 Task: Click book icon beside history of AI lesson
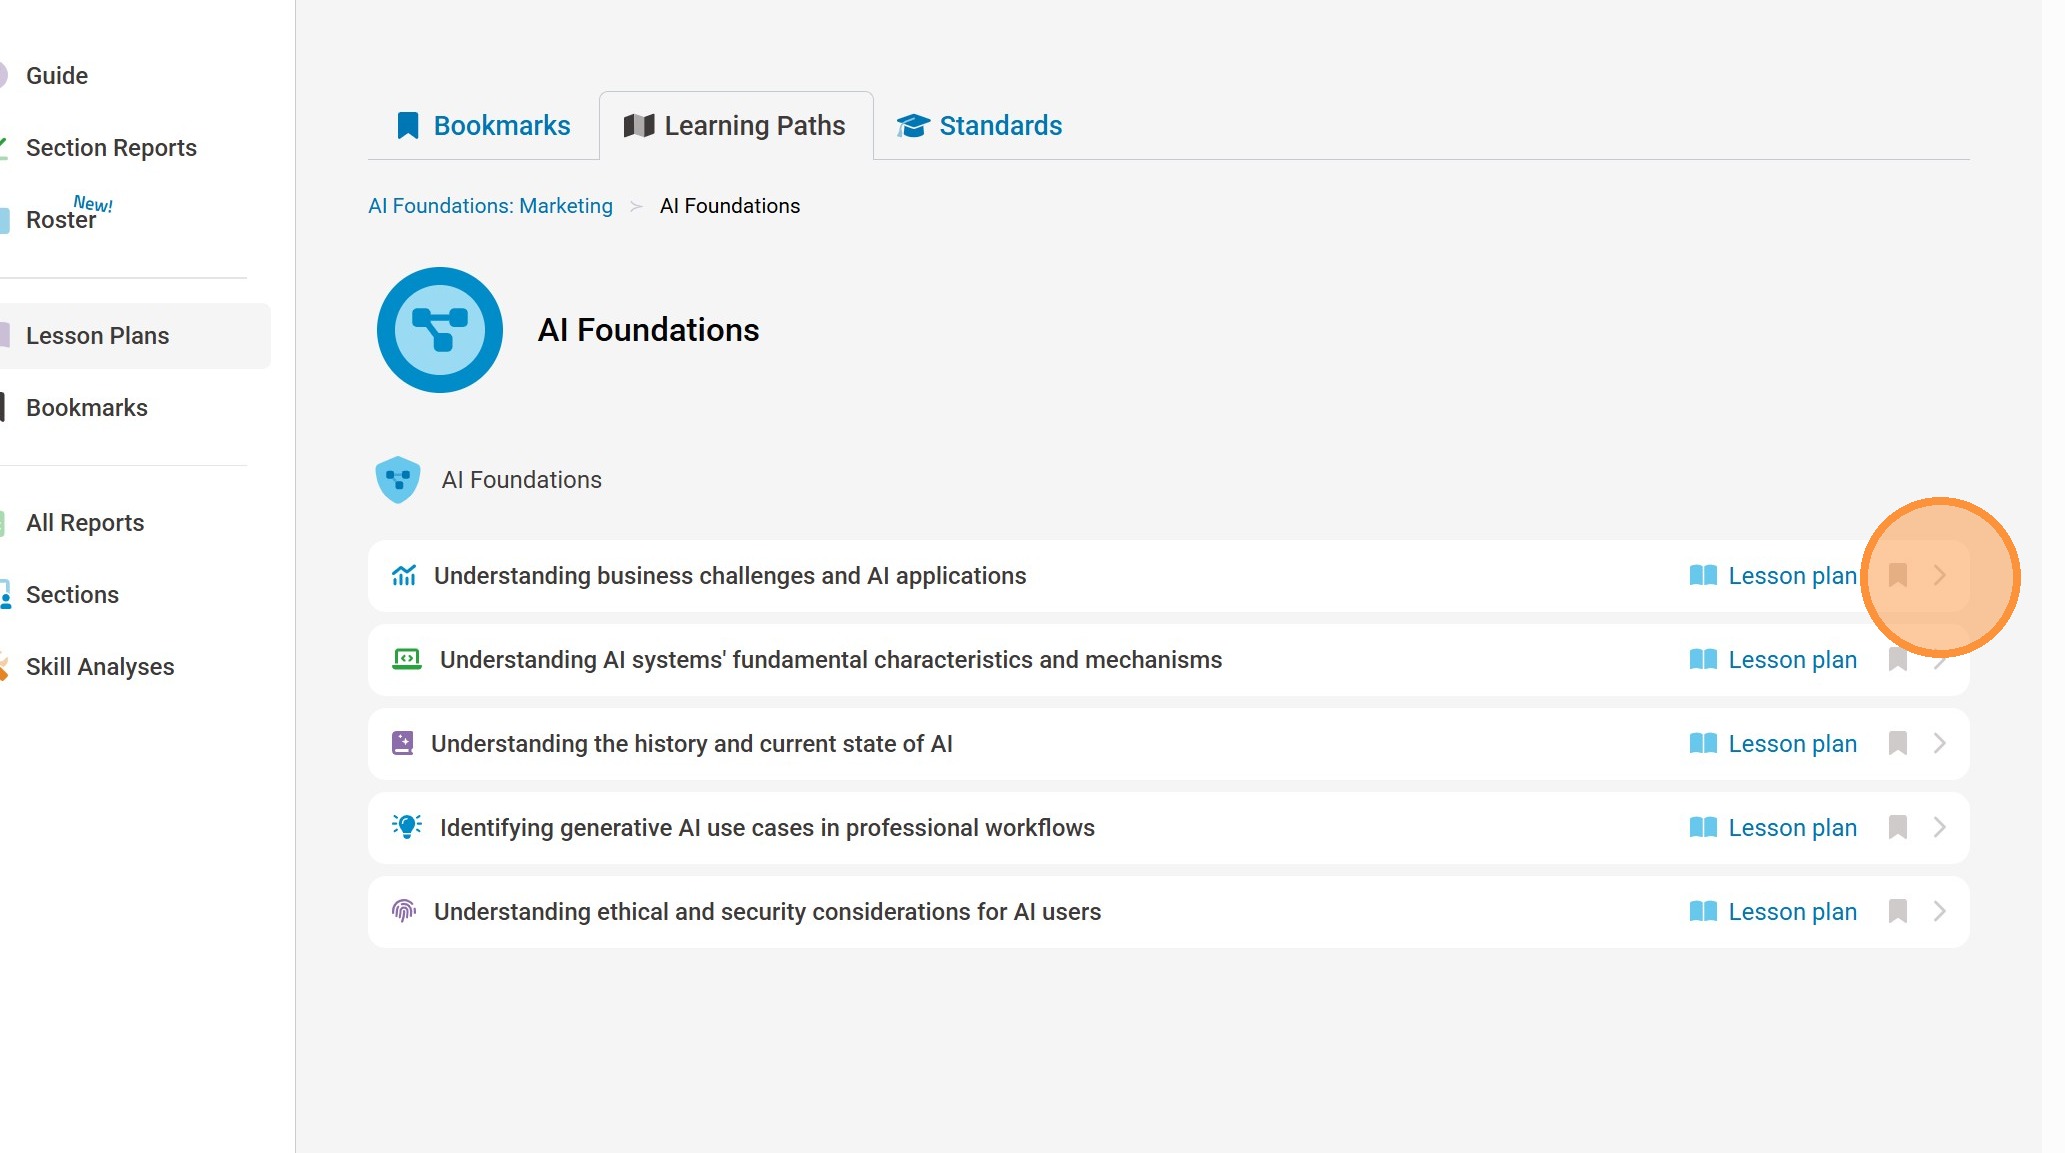tap(402, 743)
